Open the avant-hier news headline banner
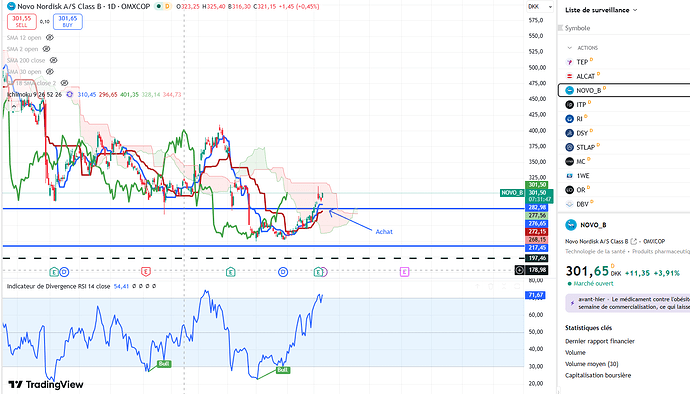690x394 pixels. (x=628, y=303)
